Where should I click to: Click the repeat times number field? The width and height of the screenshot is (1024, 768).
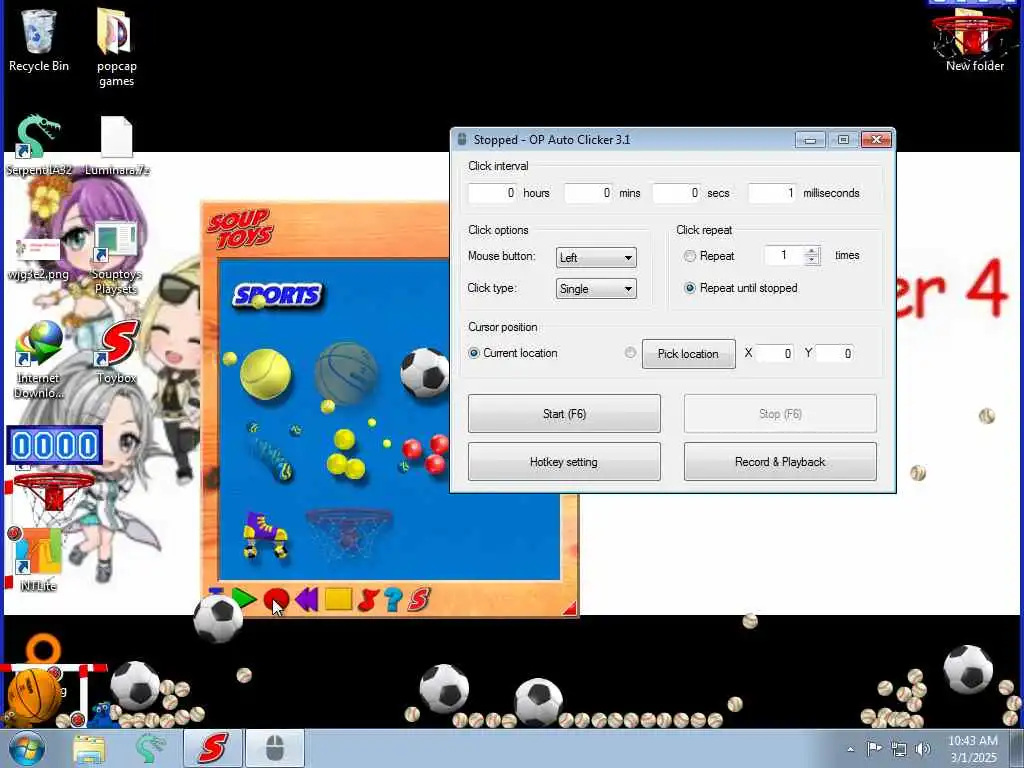pyautogui.click(x=784, y=255)
